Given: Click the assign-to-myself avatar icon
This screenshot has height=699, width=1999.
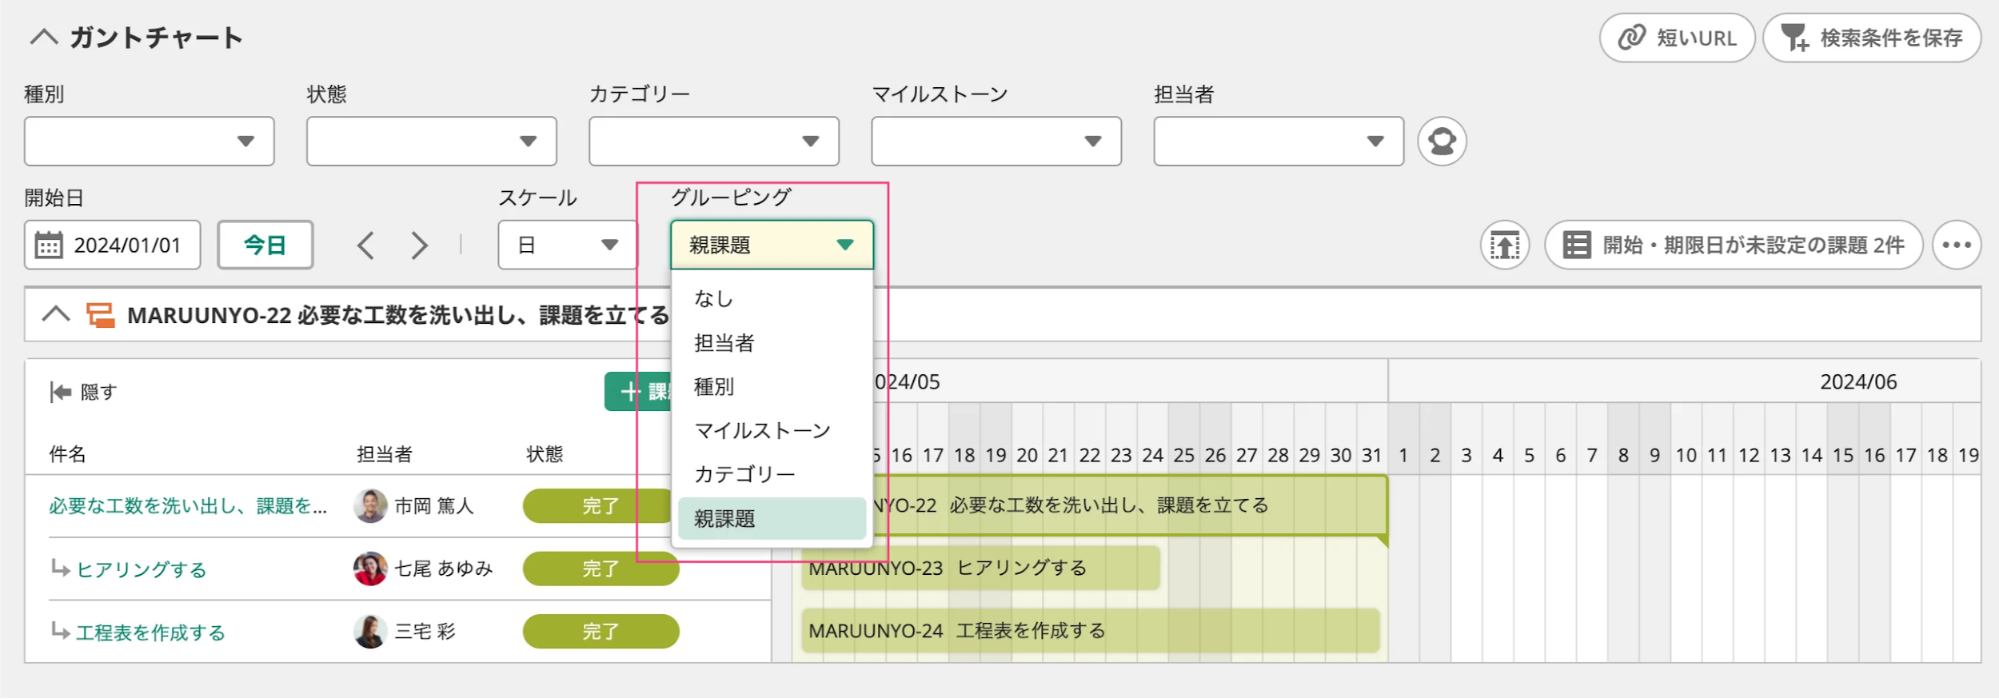Looking at the screenshot, I should coord(1442,141).
